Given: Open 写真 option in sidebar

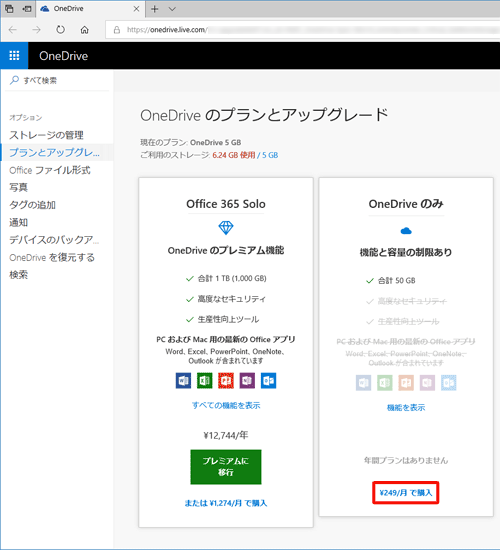Looking at the screenshot, I should click(x=18, y=187).
